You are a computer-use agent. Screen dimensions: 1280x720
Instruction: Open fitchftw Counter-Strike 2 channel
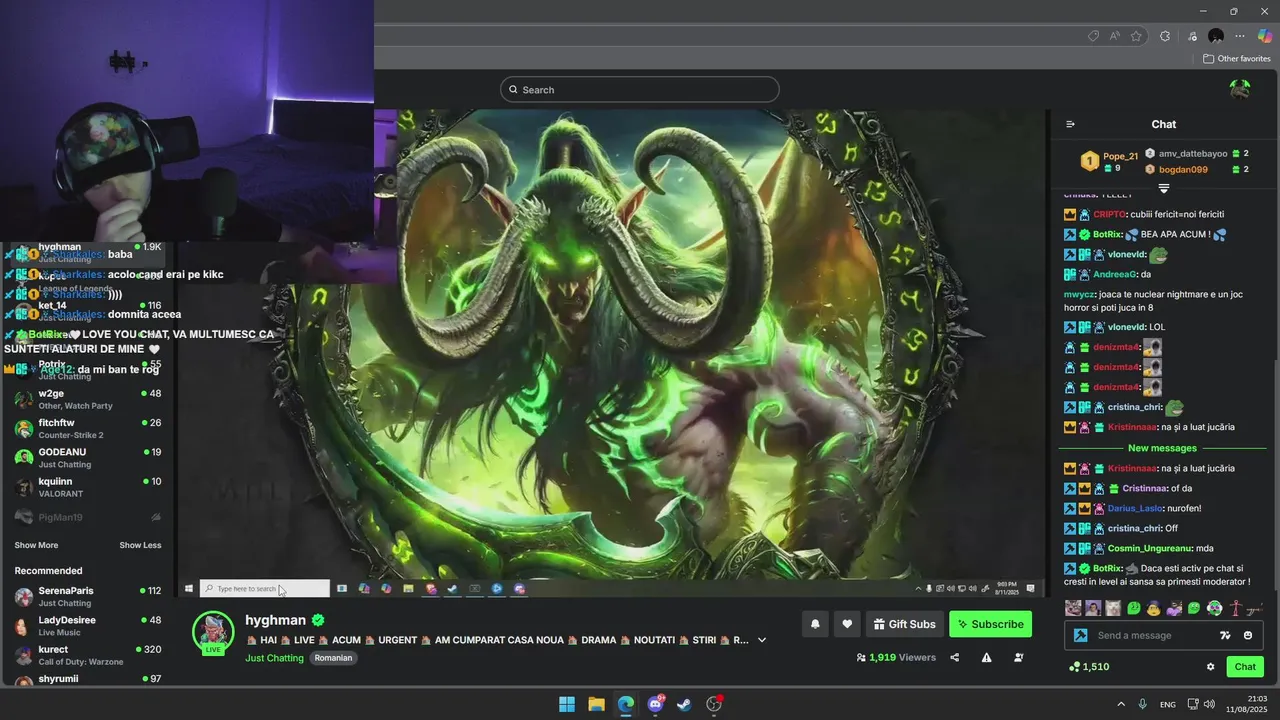tap(88, 429)
